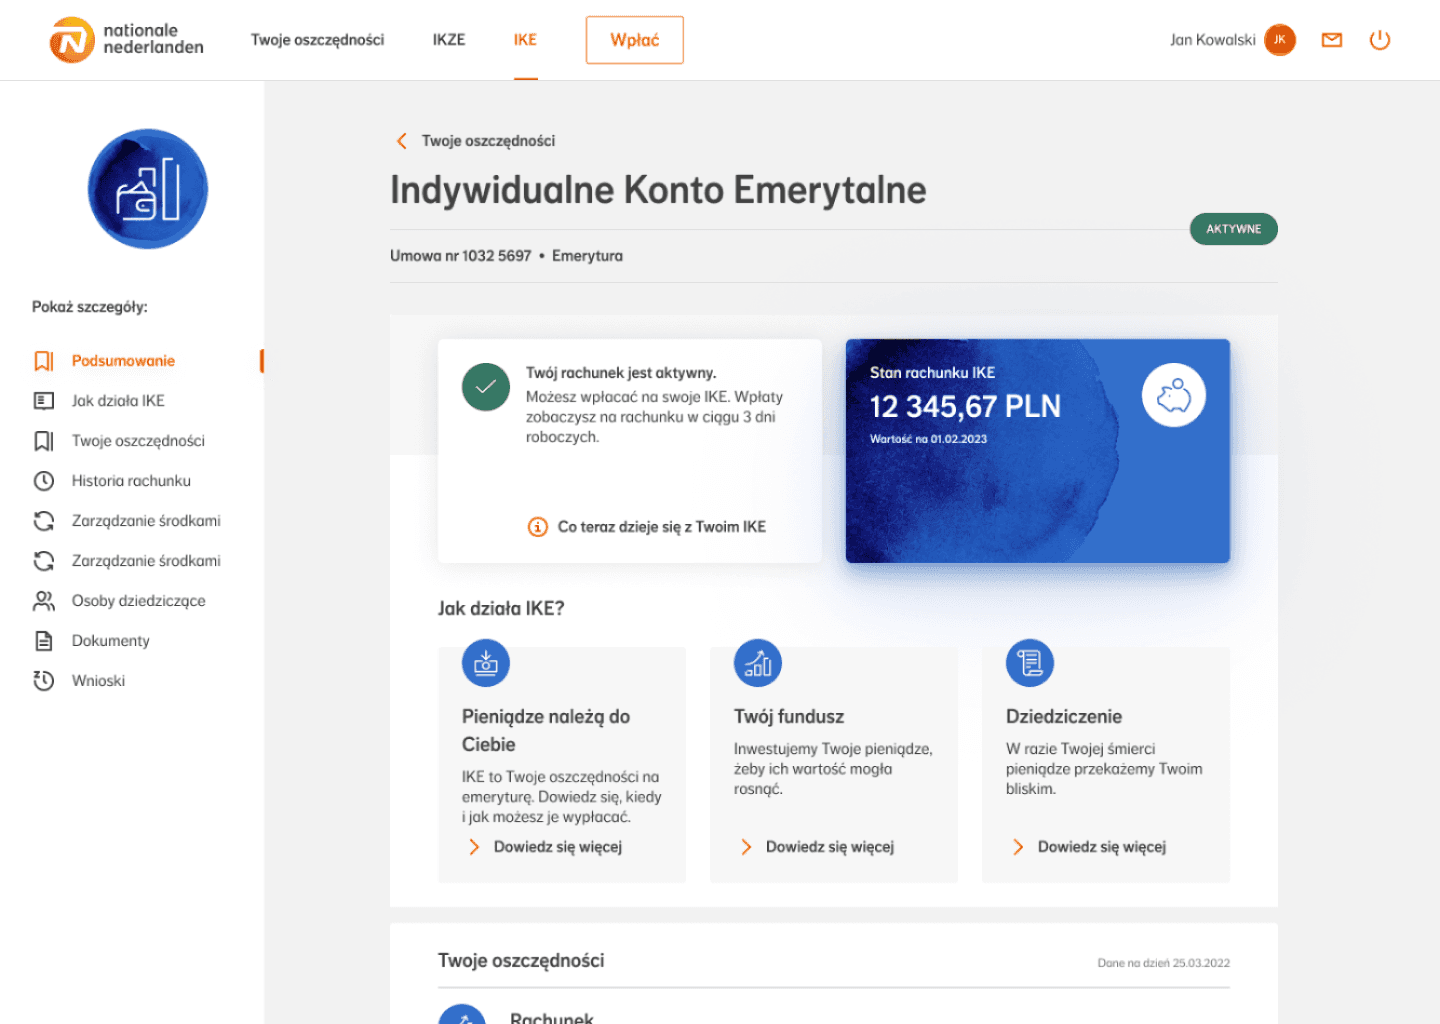Click chevron under Twój fundusz card
This screenshot has width=1440, height=1024.
pyautogui.click(x=746, y=847)
